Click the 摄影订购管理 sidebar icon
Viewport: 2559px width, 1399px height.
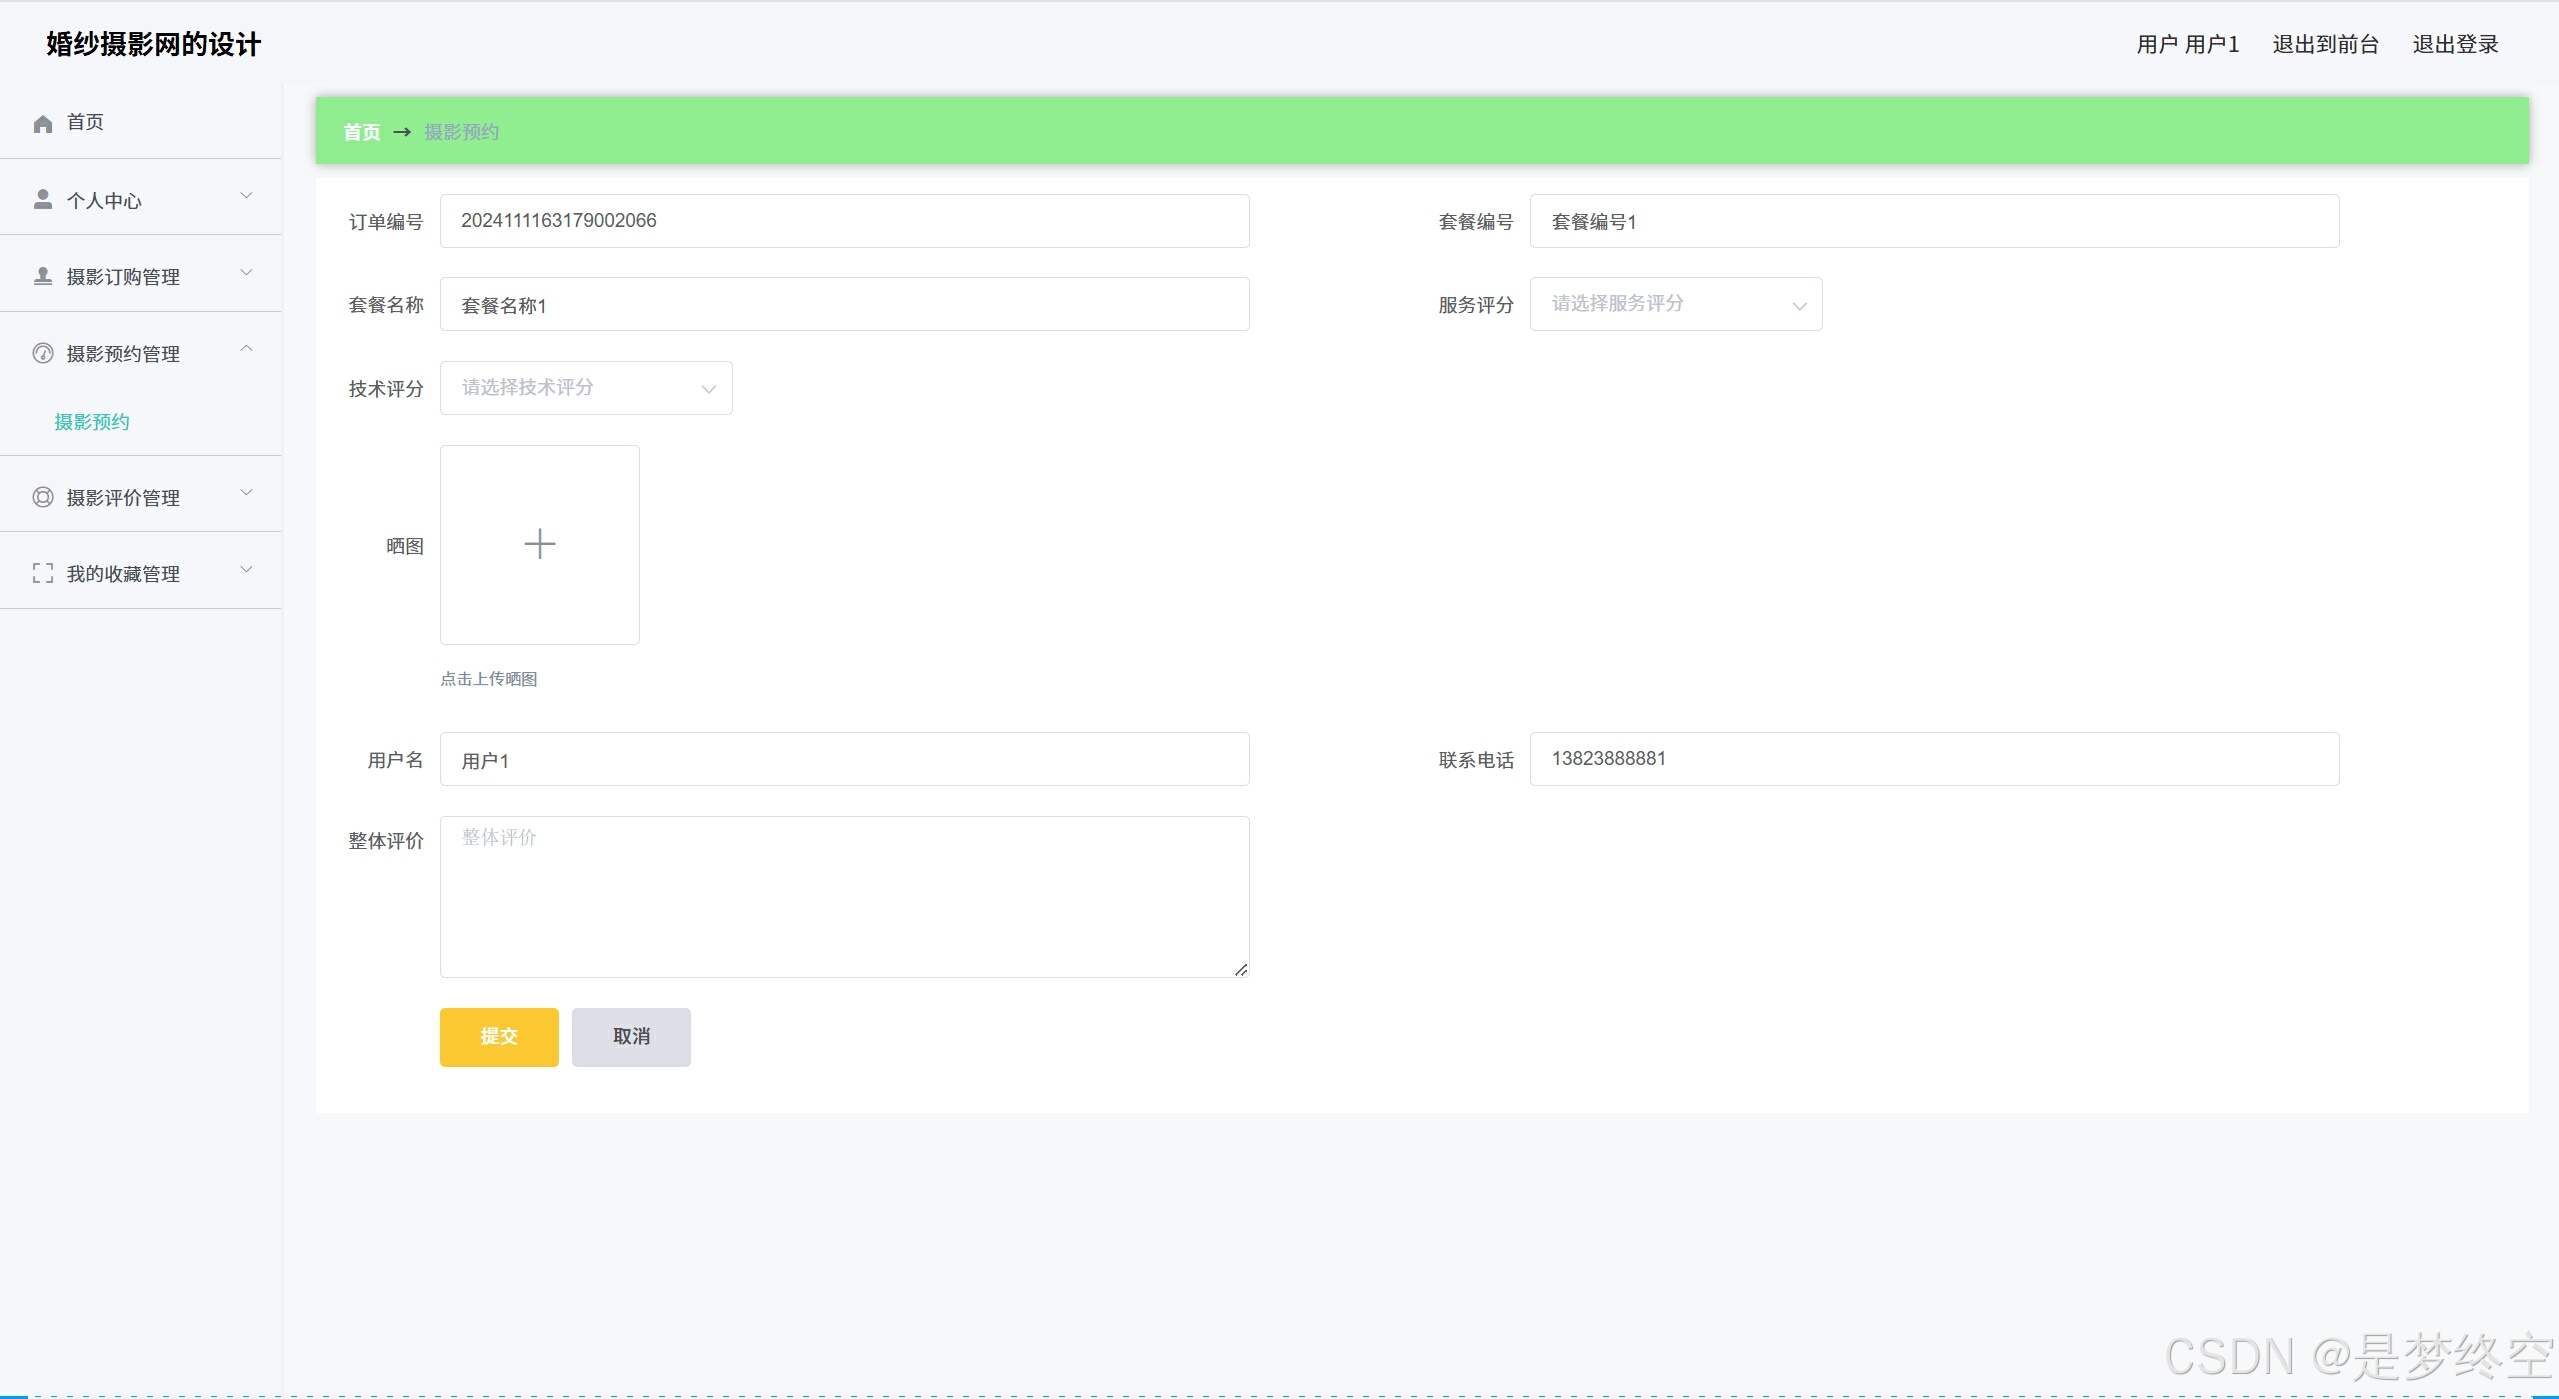click(43, 277)
